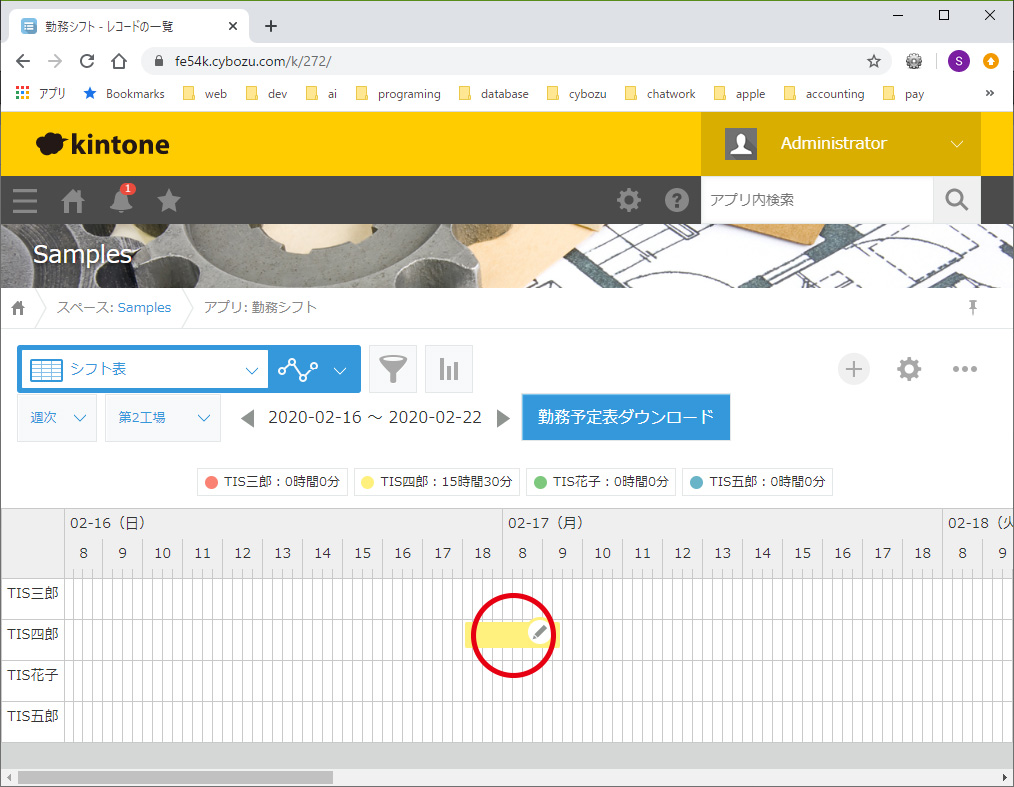Click the 勤務予定表ダウンロード button
Screen dimensions: 1014x787
click(626, 417)
